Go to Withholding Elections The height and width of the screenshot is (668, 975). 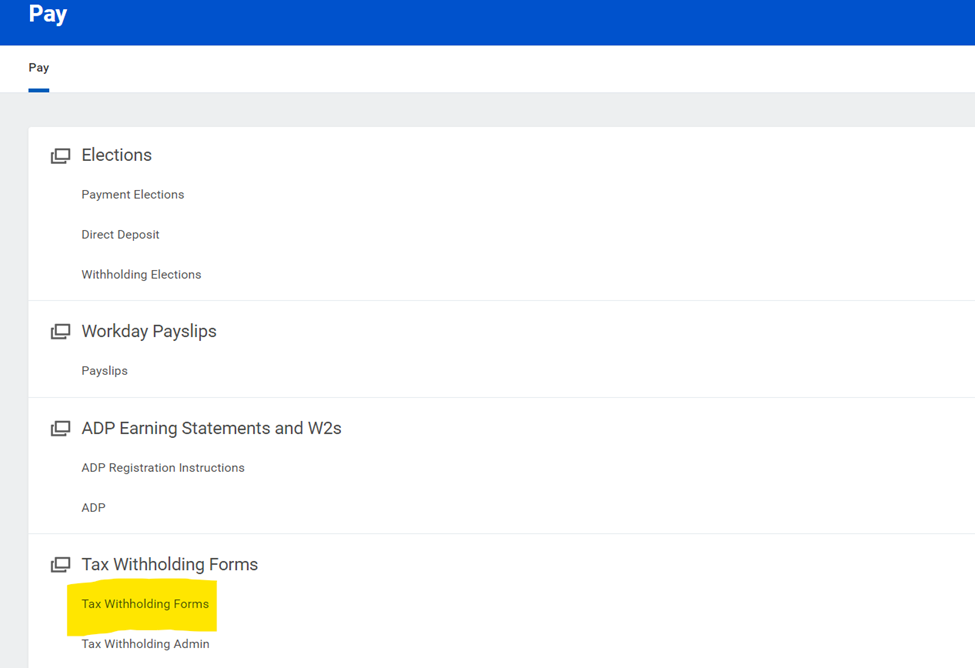tap(141, 275)
